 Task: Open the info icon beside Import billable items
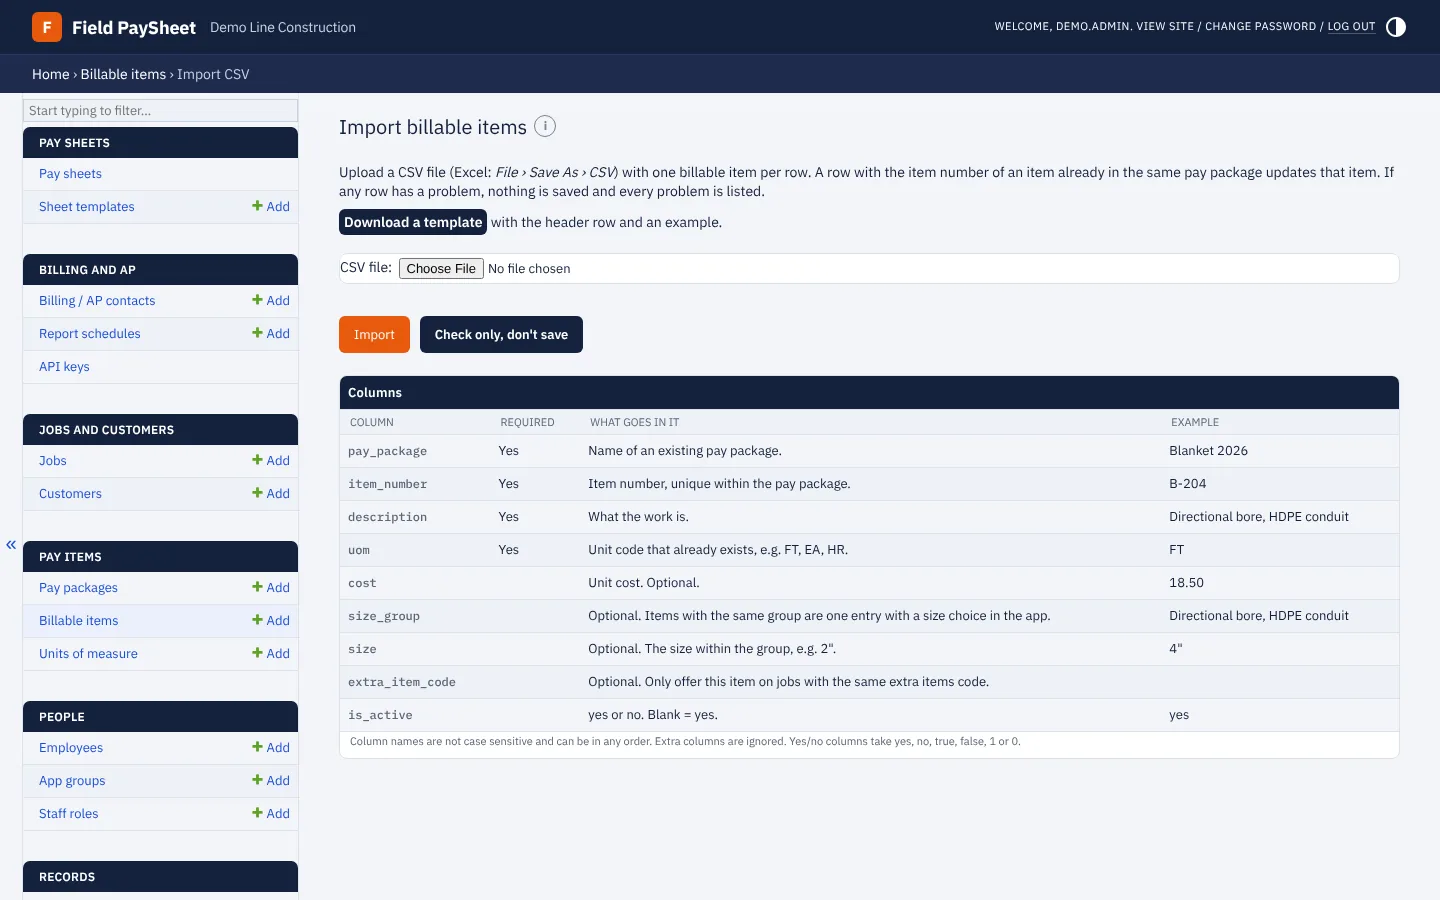point(545,126)
